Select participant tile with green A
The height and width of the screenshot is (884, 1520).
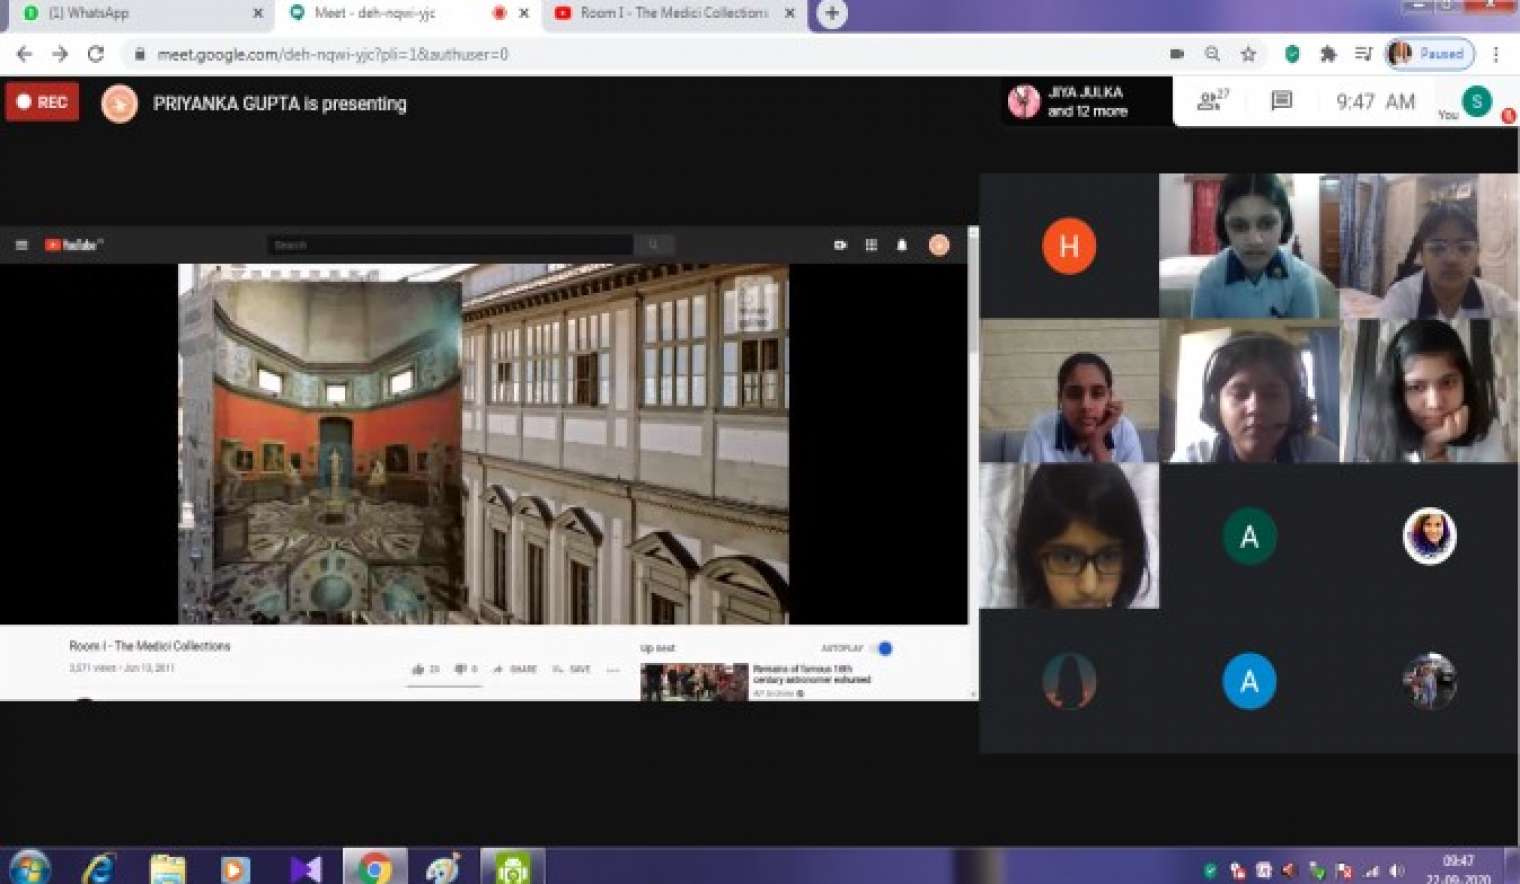tap(1249, 537)
